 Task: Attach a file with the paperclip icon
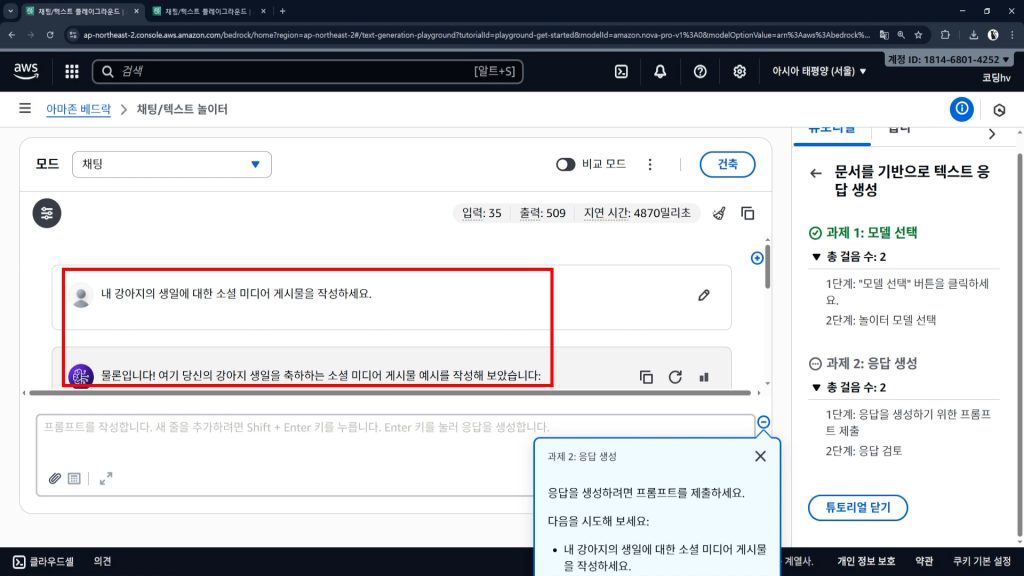click(x=55, y=479)
